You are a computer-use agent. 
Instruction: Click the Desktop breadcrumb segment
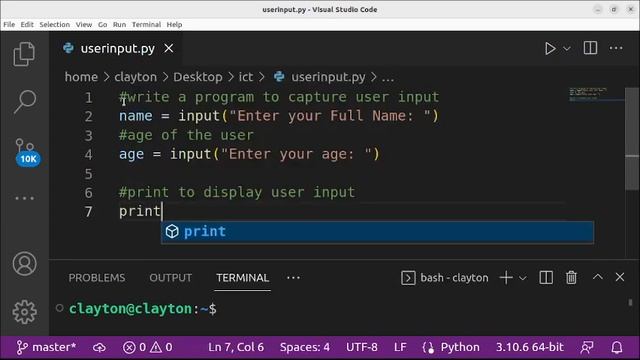point(198,77)
